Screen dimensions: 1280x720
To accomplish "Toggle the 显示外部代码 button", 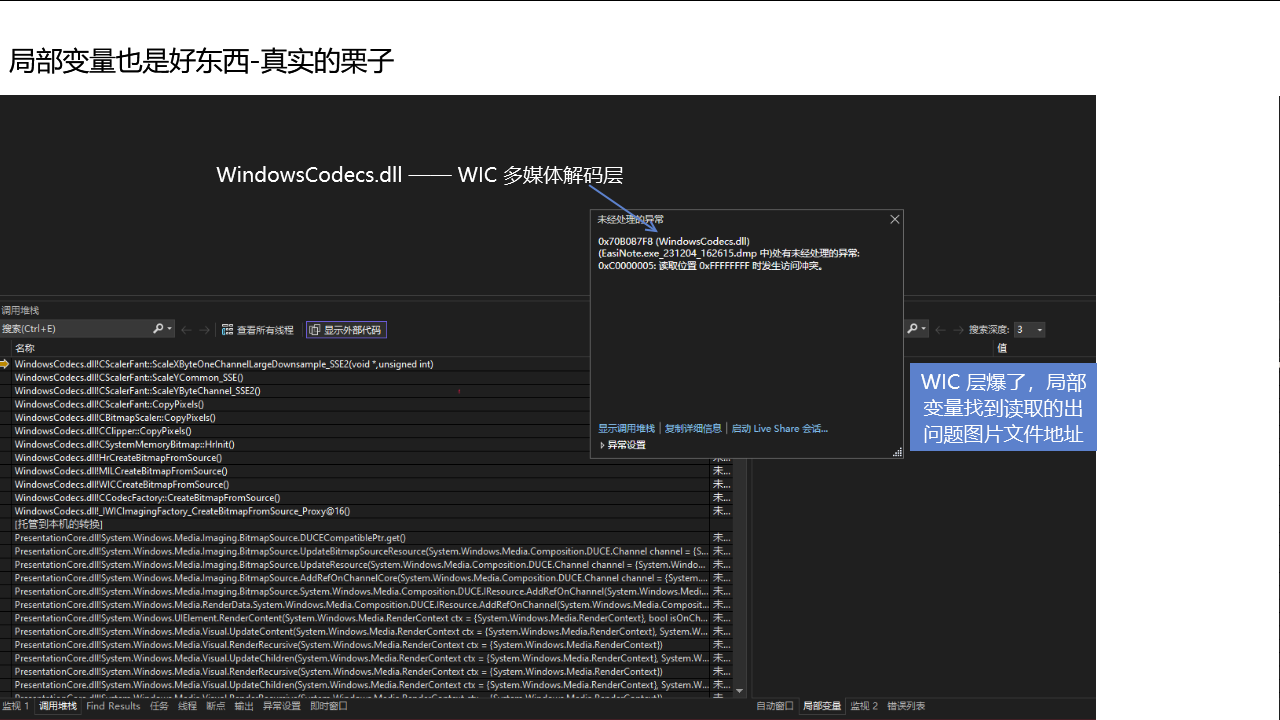I will (345, 330).
